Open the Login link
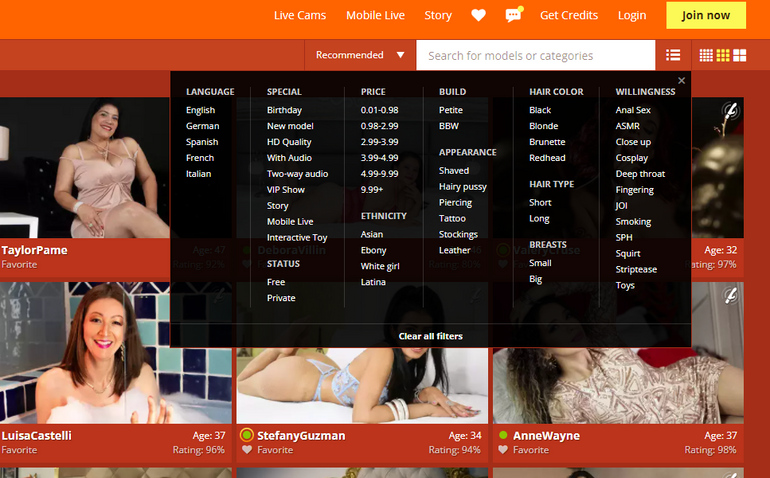This screenshot has height=478, width=770. tap(632, 16)
